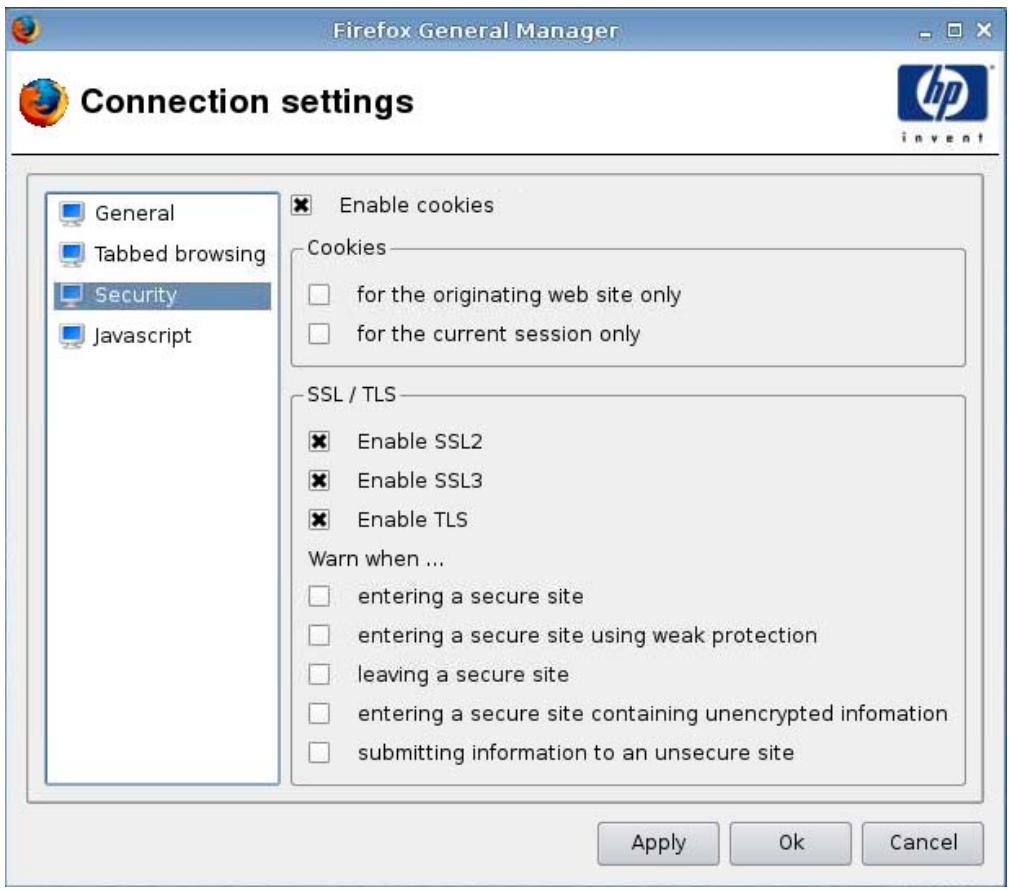Enable warning when leaving a secure site
Image resolution: width=1009 pixels, height=890 pixels.
(319, 675)
